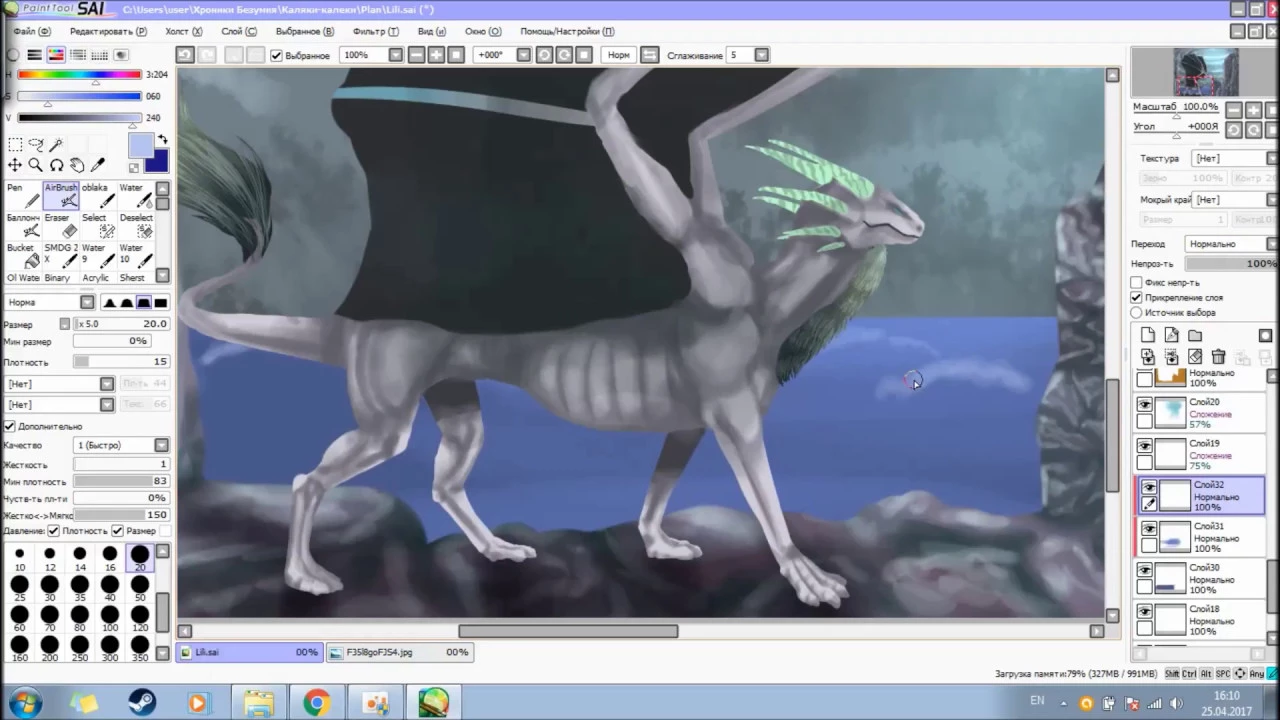
Task: Open the Слой menu
Action: [x=238, y=31]
